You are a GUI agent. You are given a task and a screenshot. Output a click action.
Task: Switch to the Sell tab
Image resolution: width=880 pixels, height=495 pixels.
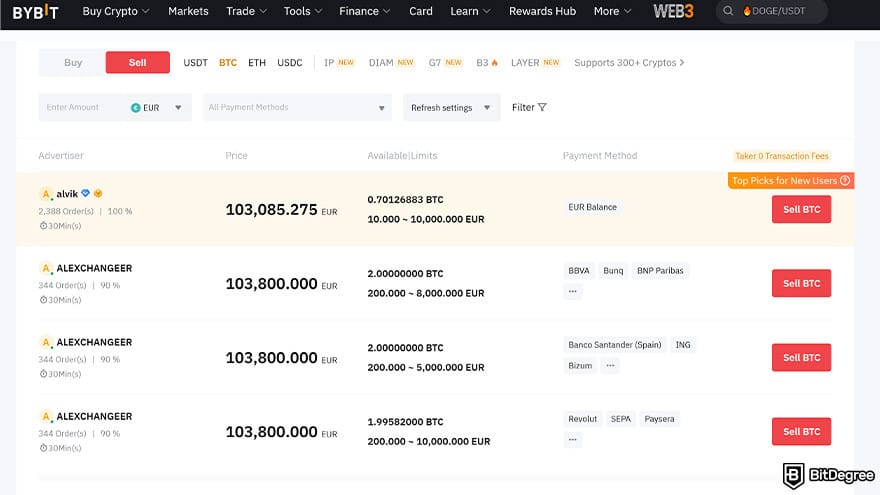coord(138,62)
